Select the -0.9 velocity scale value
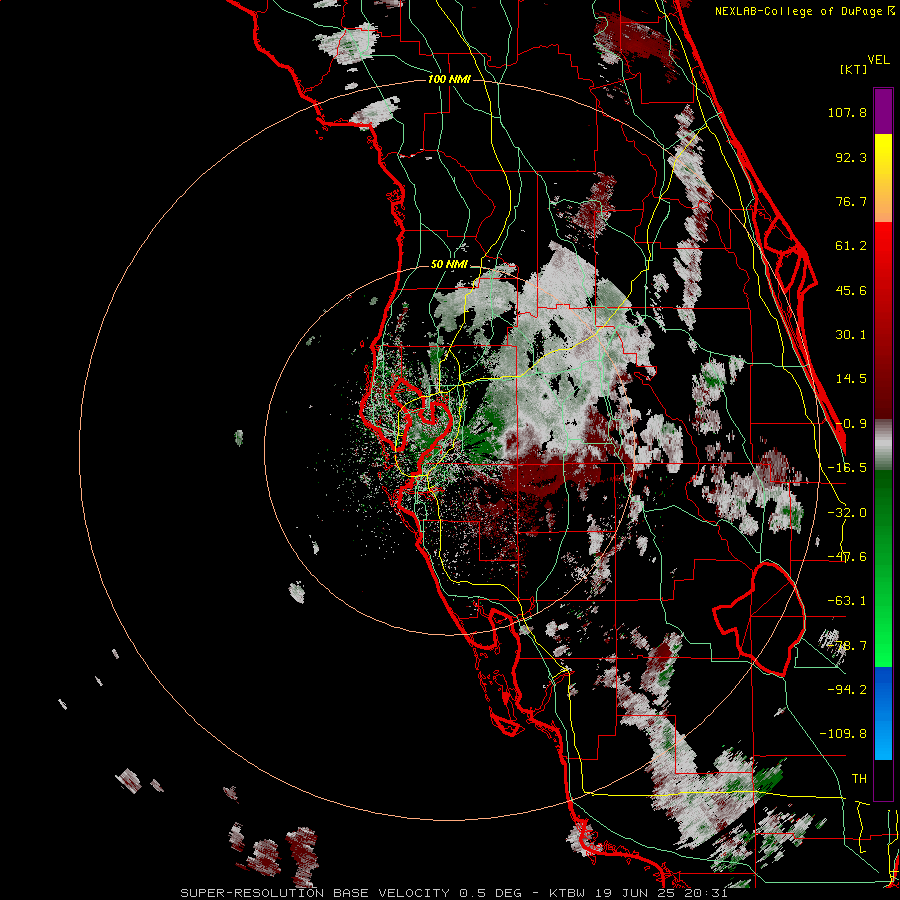The height and width of the screenshot is (900, 900). tap(851, 424)
